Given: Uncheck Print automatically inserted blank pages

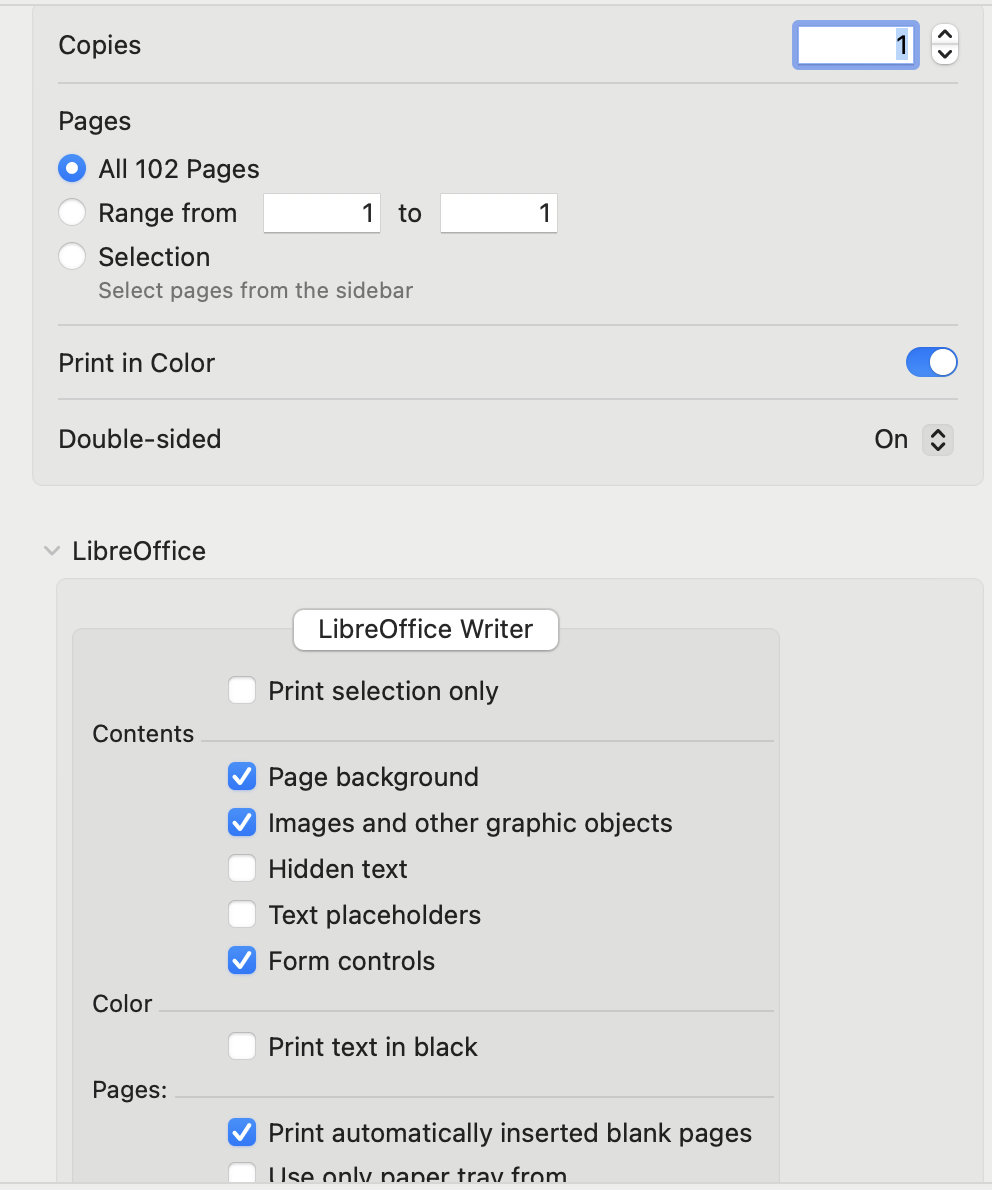Looking at the screenshot, I should click(x=242, y=1133).
